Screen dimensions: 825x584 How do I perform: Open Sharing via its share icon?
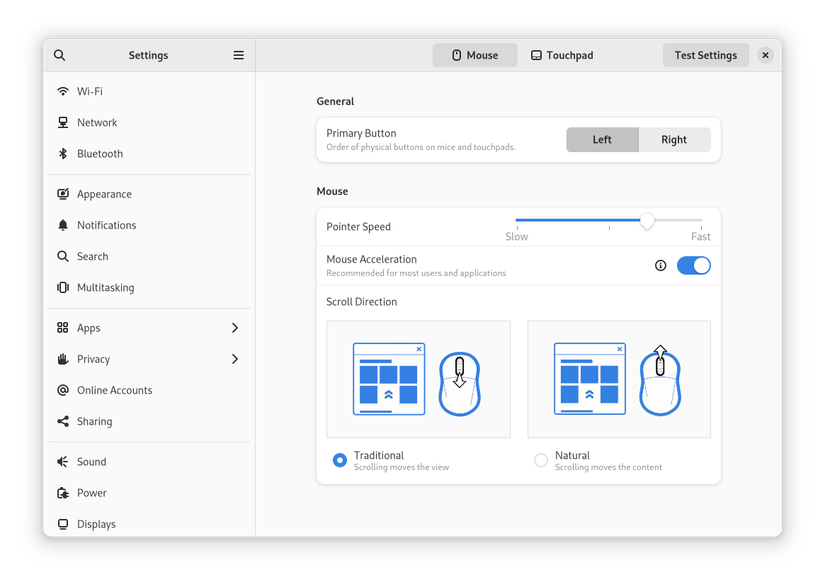(x=63, y=421)
